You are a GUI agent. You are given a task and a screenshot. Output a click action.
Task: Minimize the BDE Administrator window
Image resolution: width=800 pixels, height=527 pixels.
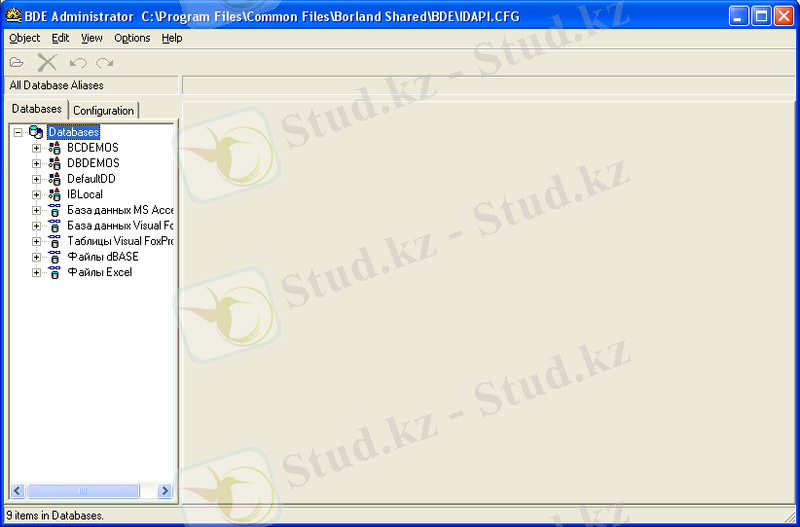pos(739,16)
